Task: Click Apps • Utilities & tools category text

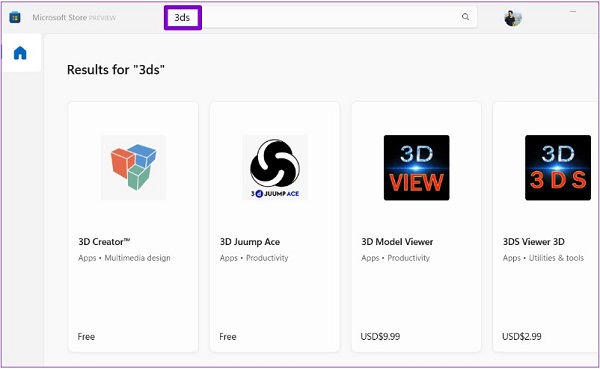Action: 543,258
